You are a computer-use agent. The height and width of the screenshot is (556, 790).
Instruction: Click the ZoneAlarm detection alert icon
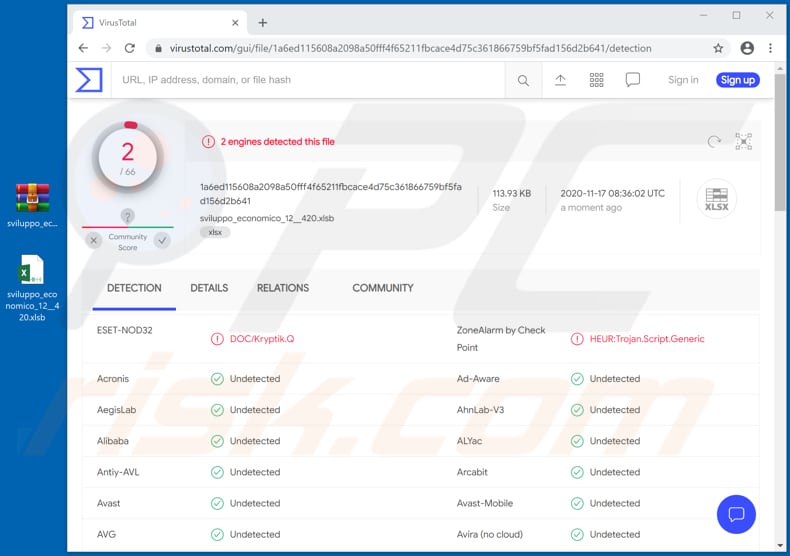577,339
